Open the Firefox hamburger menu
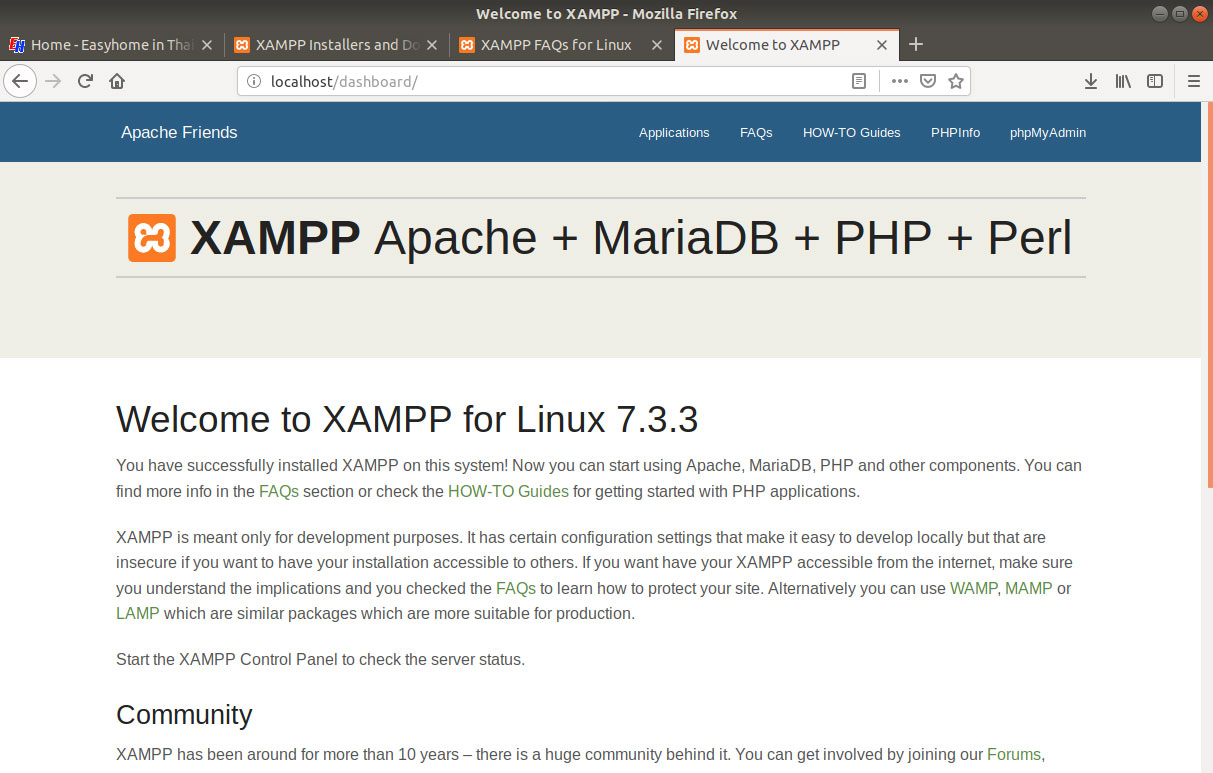Image resolution: width=1213 pixels, height=773 pixels. coord(1193,81)
